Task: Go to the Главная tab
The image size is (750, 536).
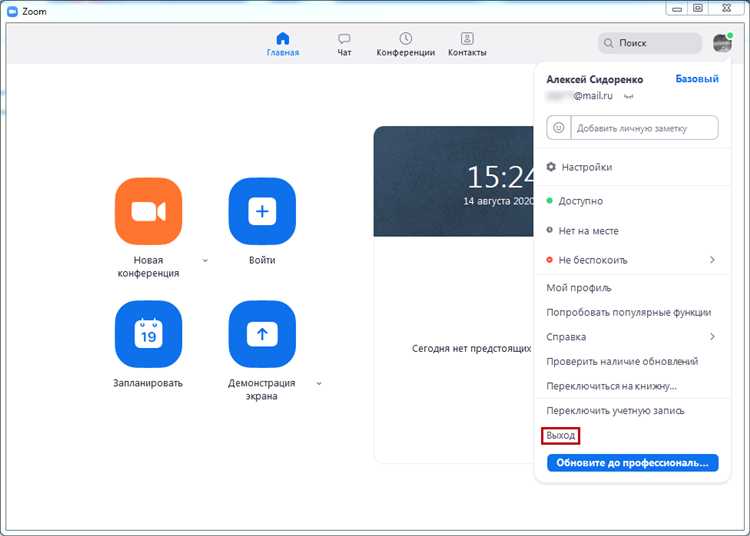Action: 283,44
